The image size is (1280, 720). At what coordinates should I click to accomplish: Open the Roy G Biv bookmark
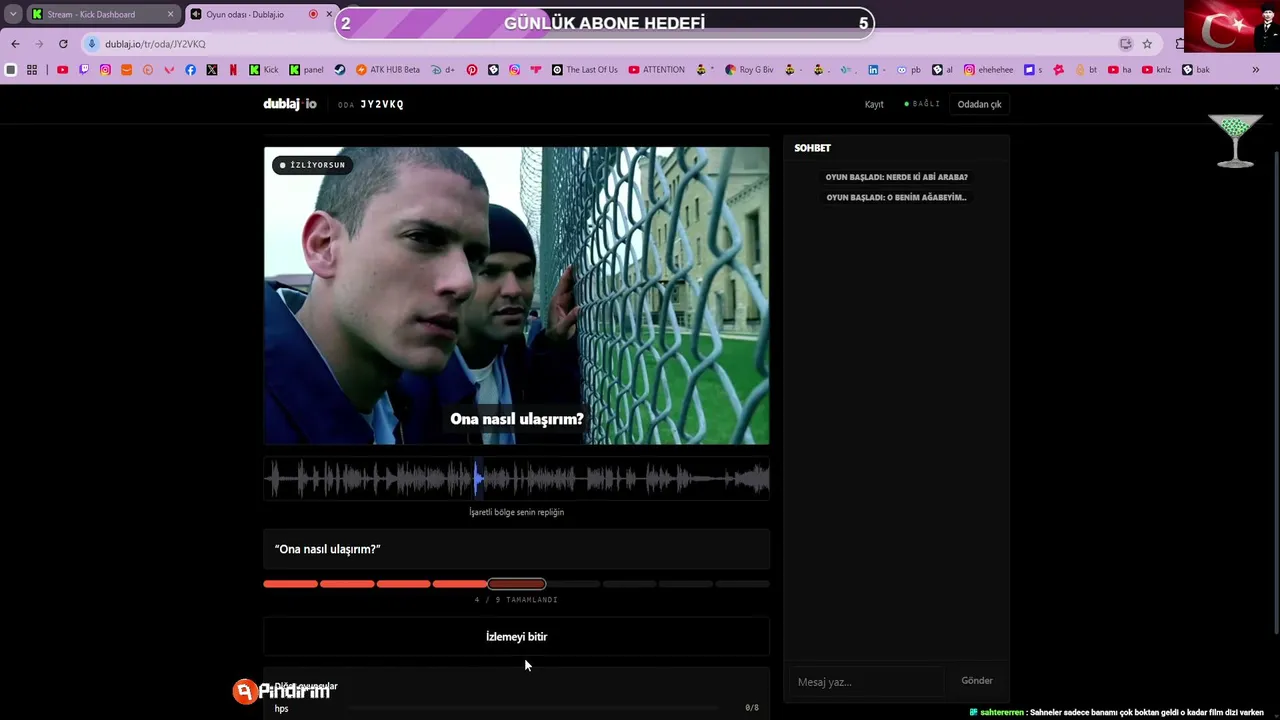749,70
